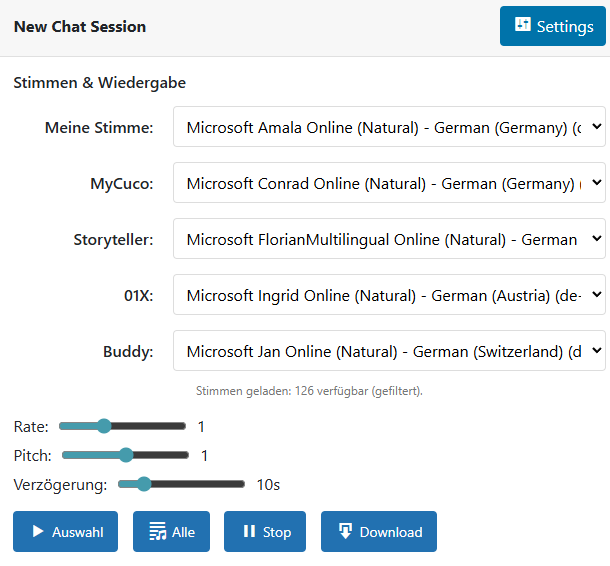This screenshot has height=566, width=610.
Task: Click the Download button
Action: point(379,531)
